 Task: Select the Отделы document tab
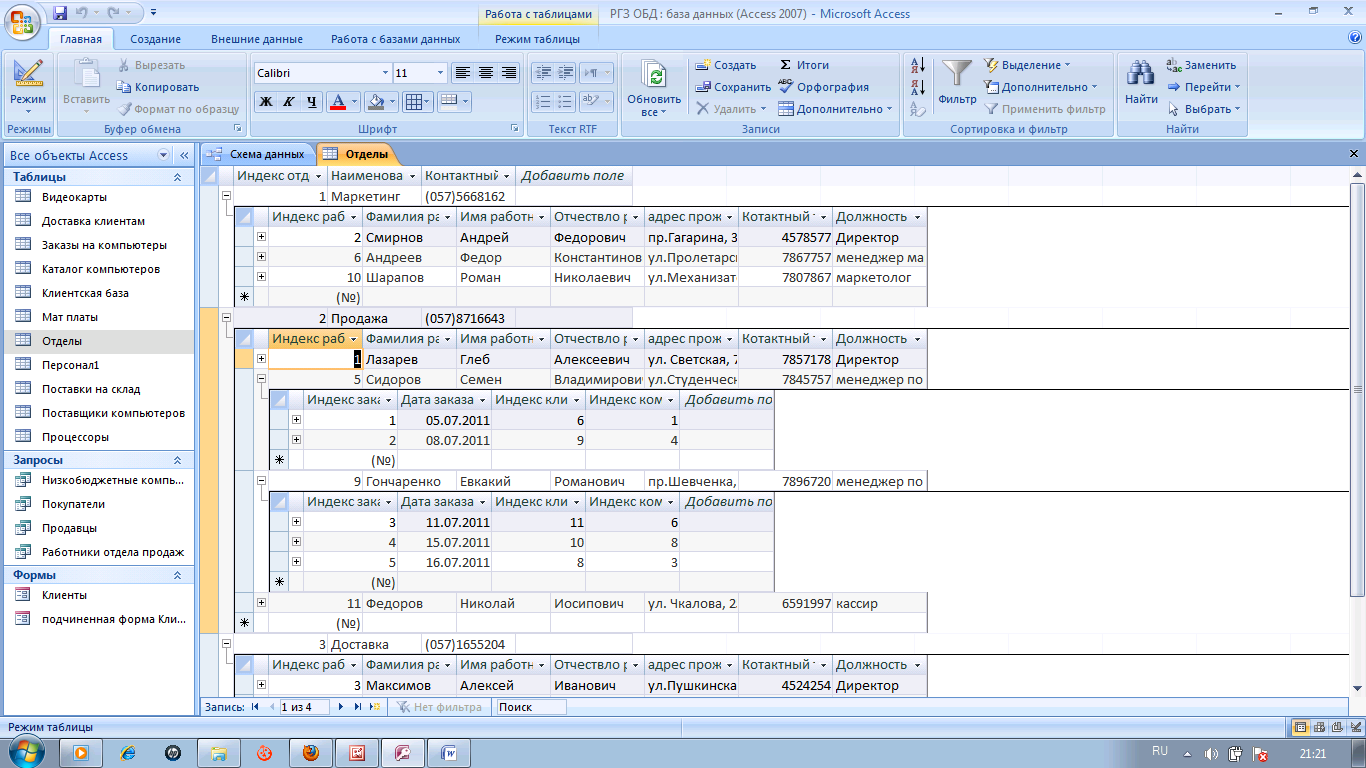(357, 154)
